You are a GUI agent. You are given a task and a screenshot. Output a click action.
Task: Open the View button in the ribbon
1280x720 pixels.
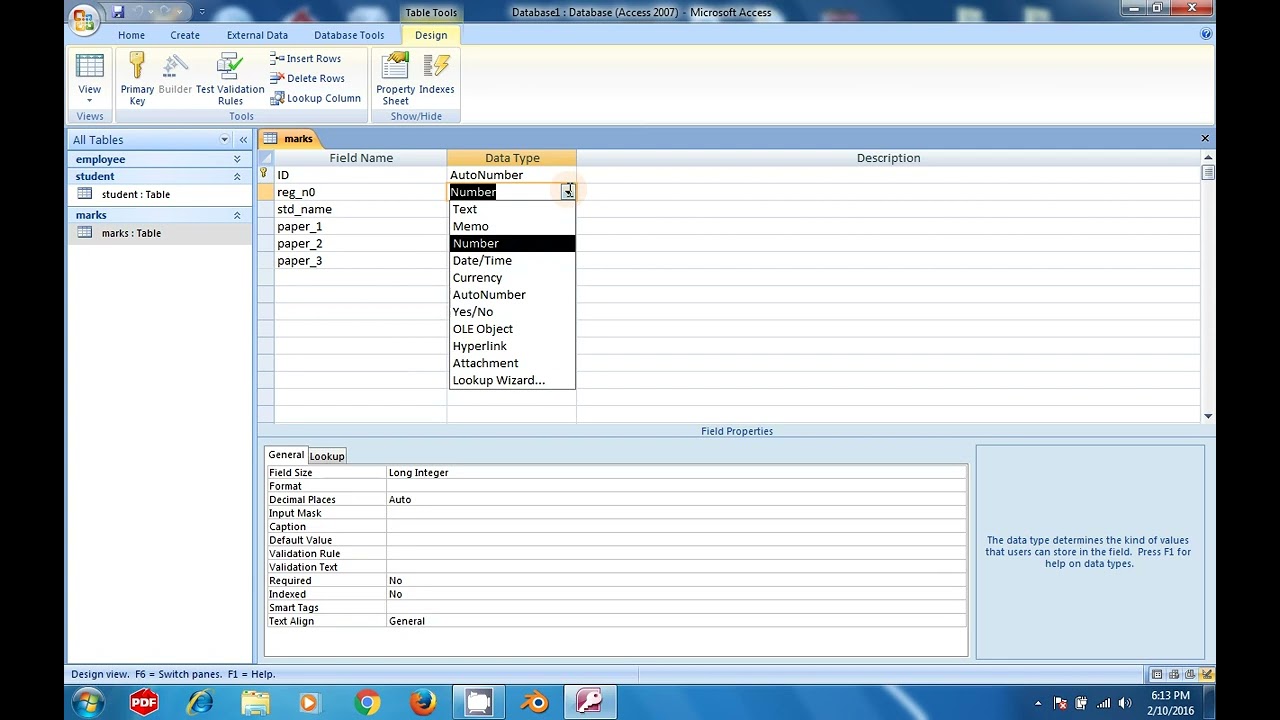[89, 79]
